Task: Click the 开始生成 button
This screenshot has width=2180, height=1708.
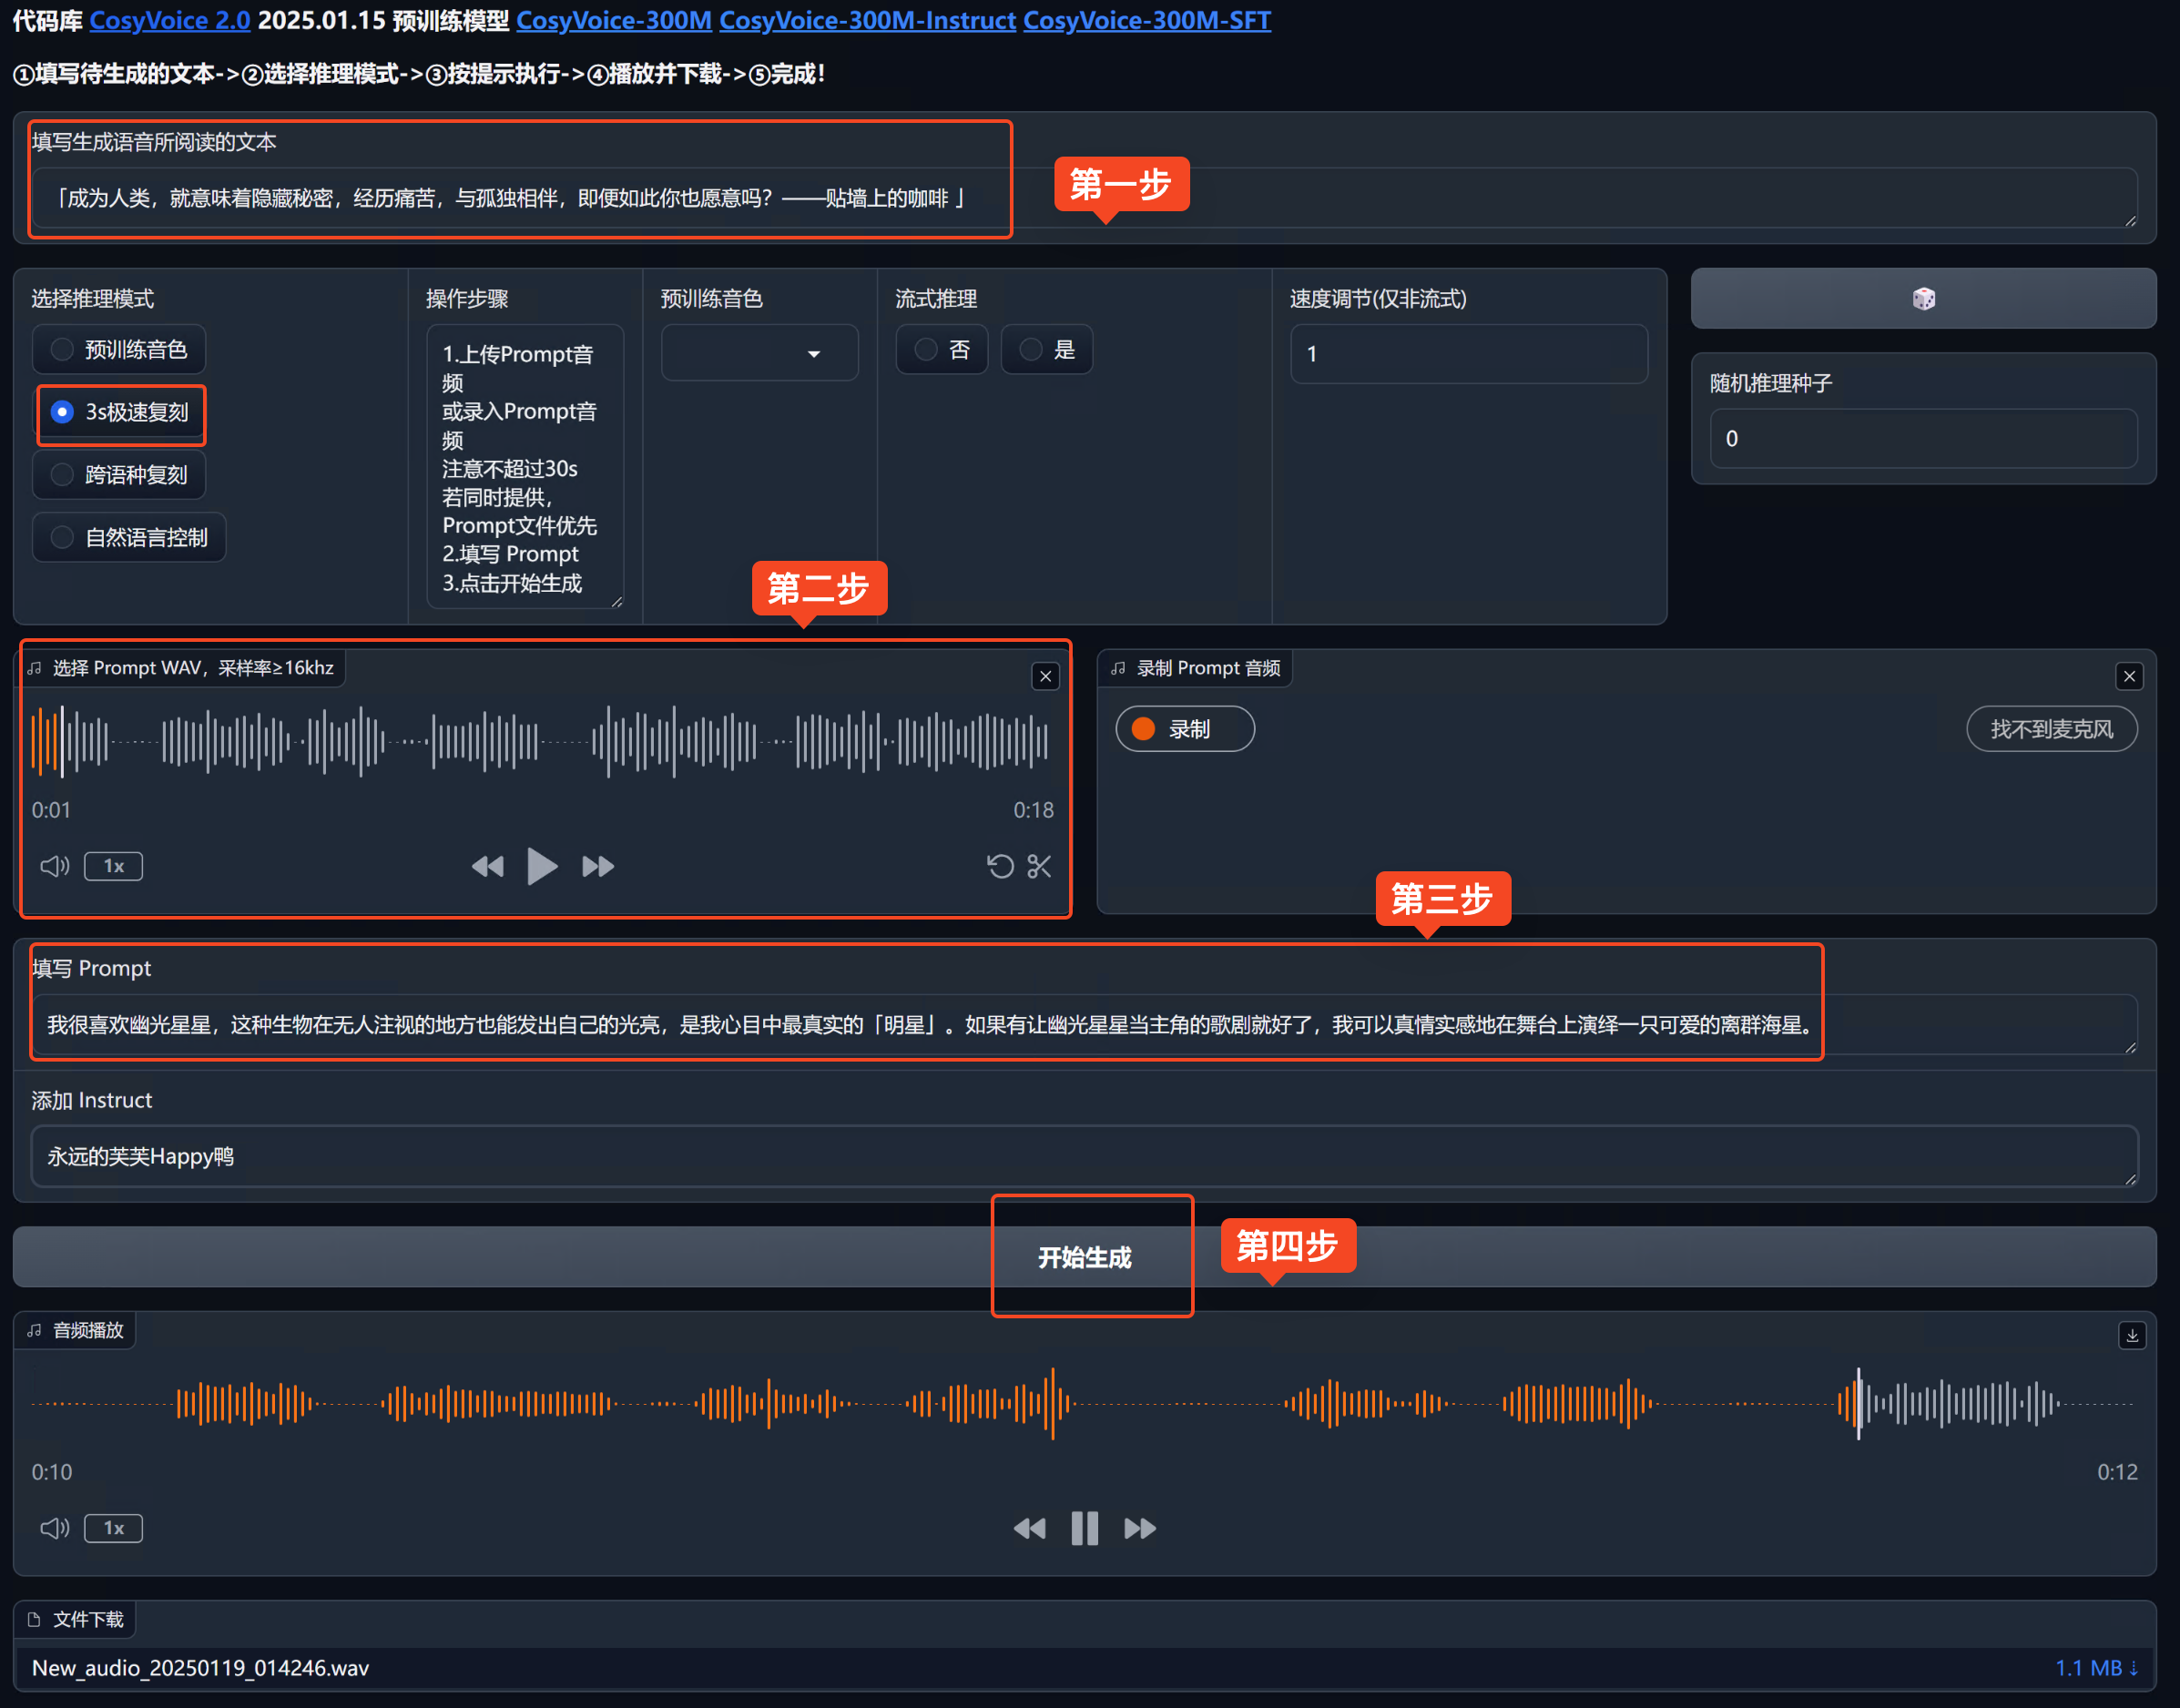Action: coord(1084,1257)
